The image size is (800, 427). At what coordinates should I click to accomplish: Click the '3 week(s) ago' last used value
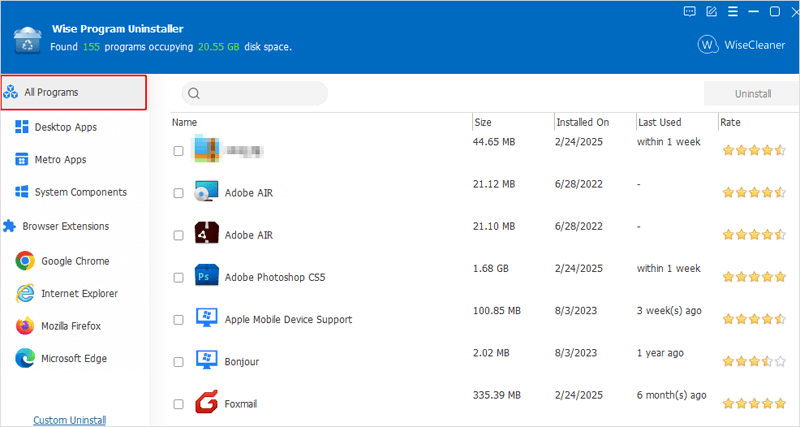pyautogui.click(x=669, y=311)
